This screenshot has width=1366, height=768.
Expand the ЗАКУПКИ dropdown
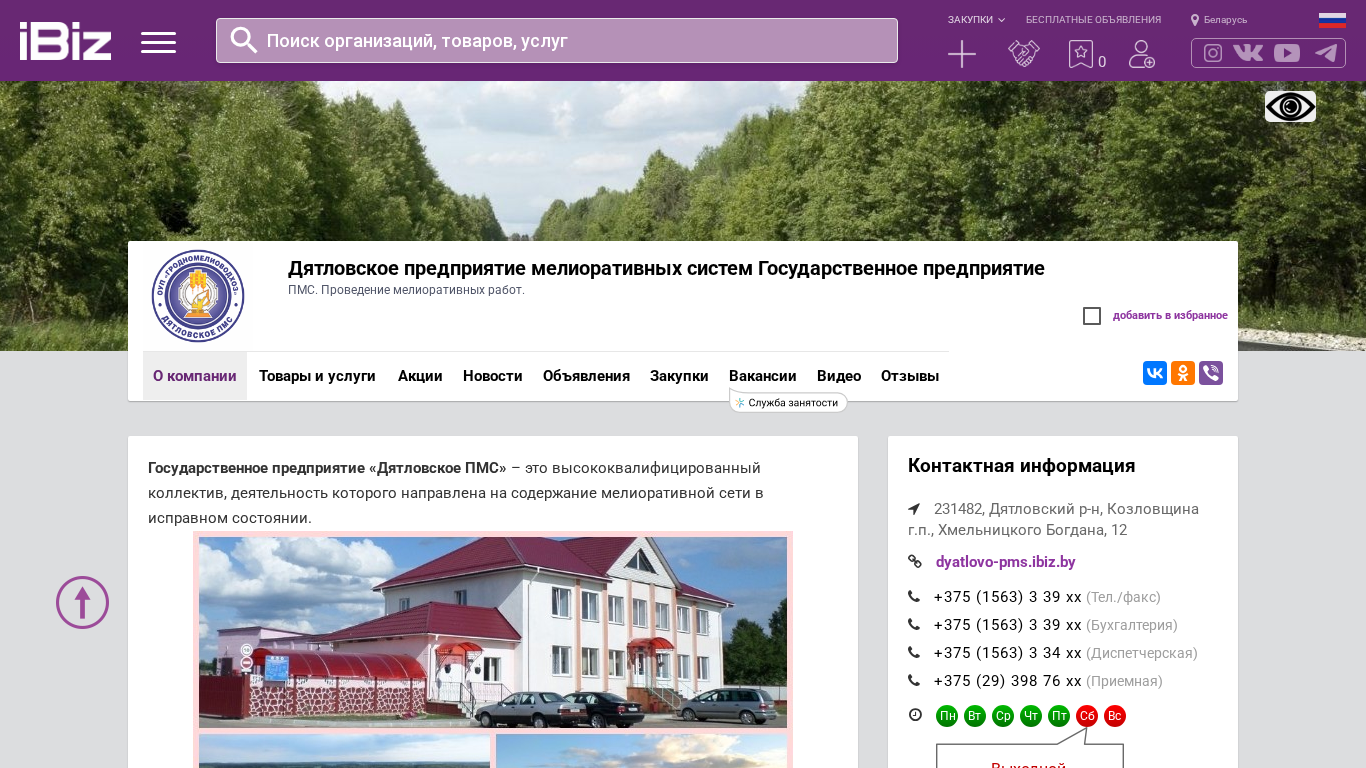click(x=976, y=20)
